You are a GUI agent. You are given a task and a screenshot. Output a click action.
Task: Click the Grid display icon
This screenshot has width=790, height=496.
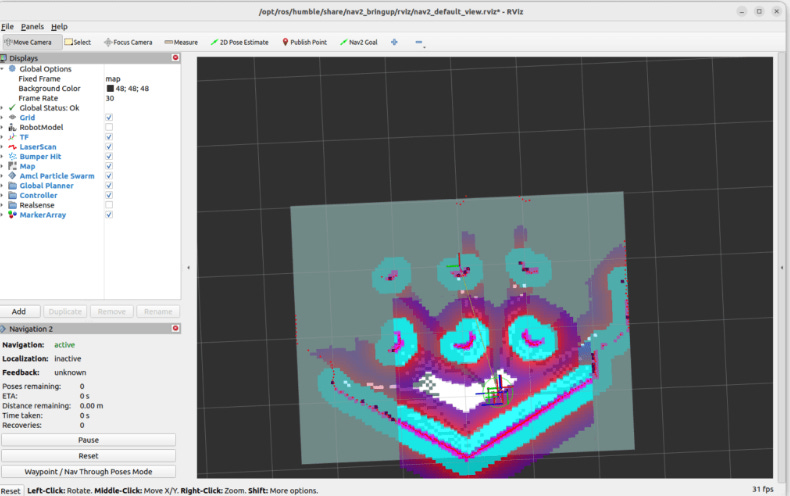click(13, 117)
